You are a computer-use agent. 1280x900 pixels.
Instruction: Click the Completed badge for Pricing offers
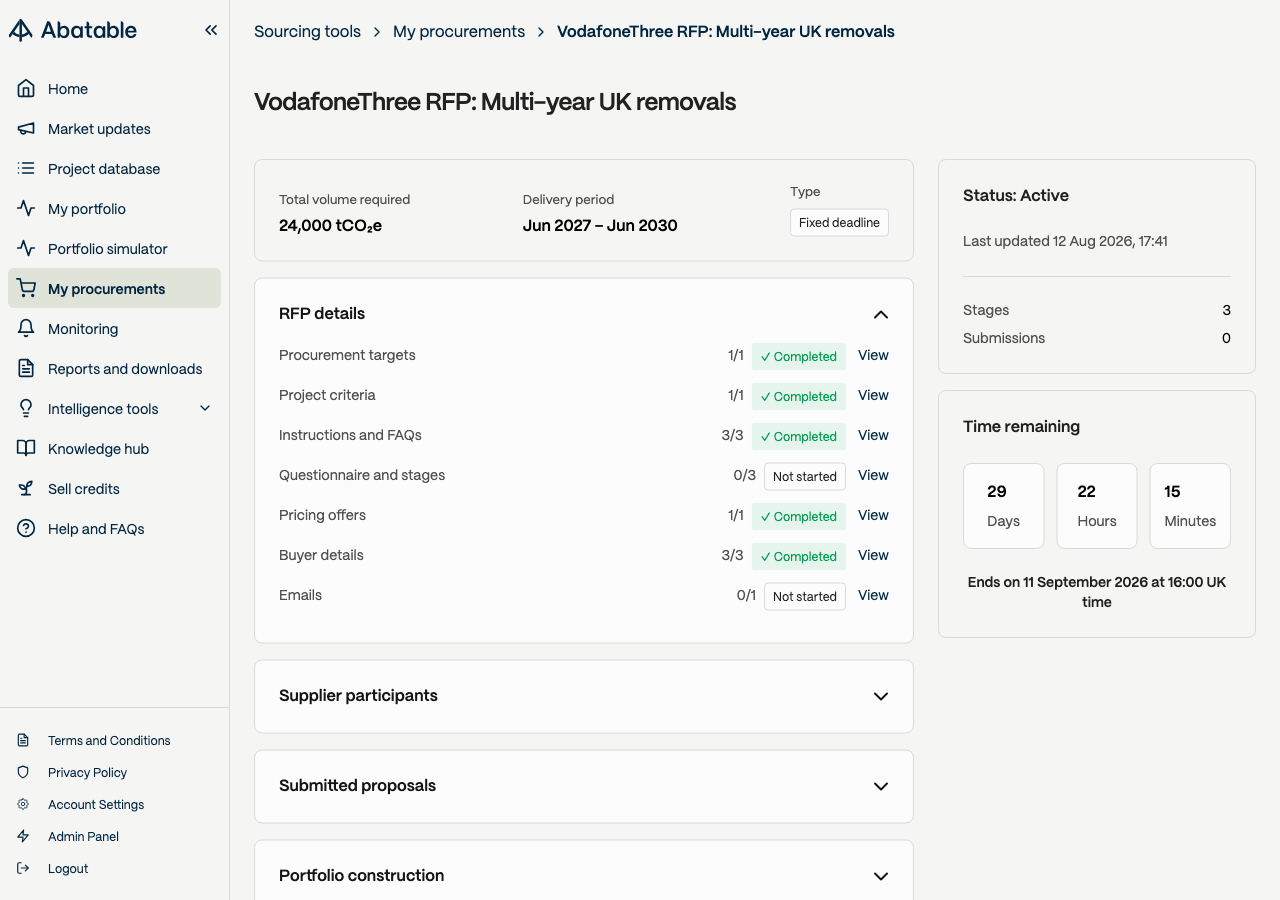(799, 517)
